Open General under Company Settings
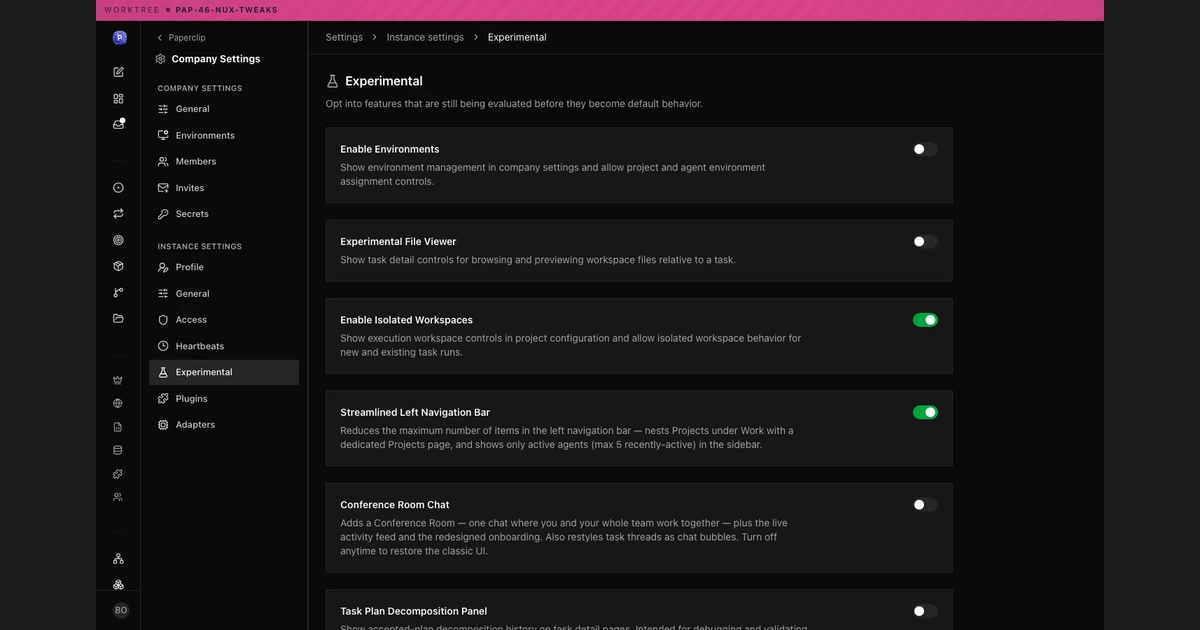This screenshot has width=1200, height=630. coord(224,109)
